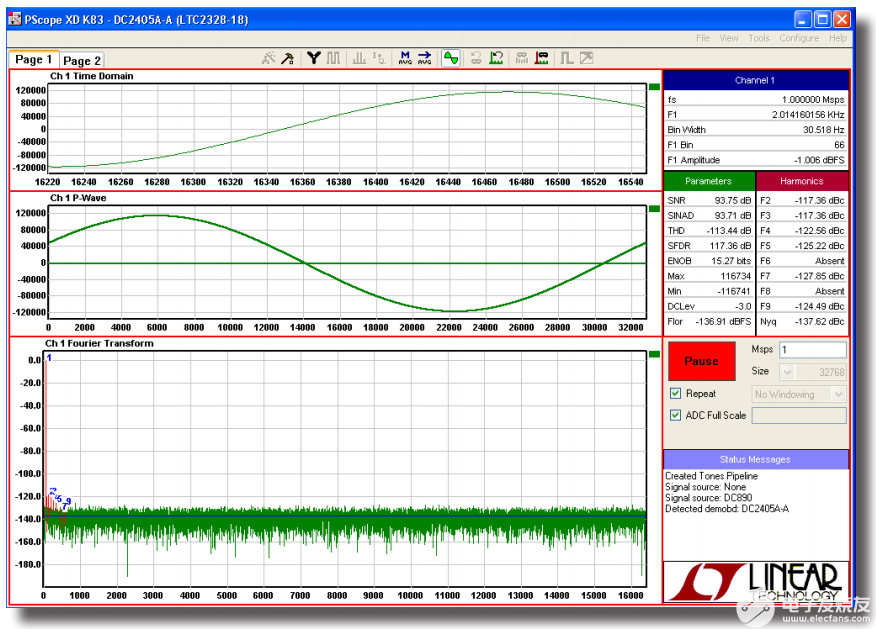
Task: Click the green Parameters header
Action: coord(709,181)
